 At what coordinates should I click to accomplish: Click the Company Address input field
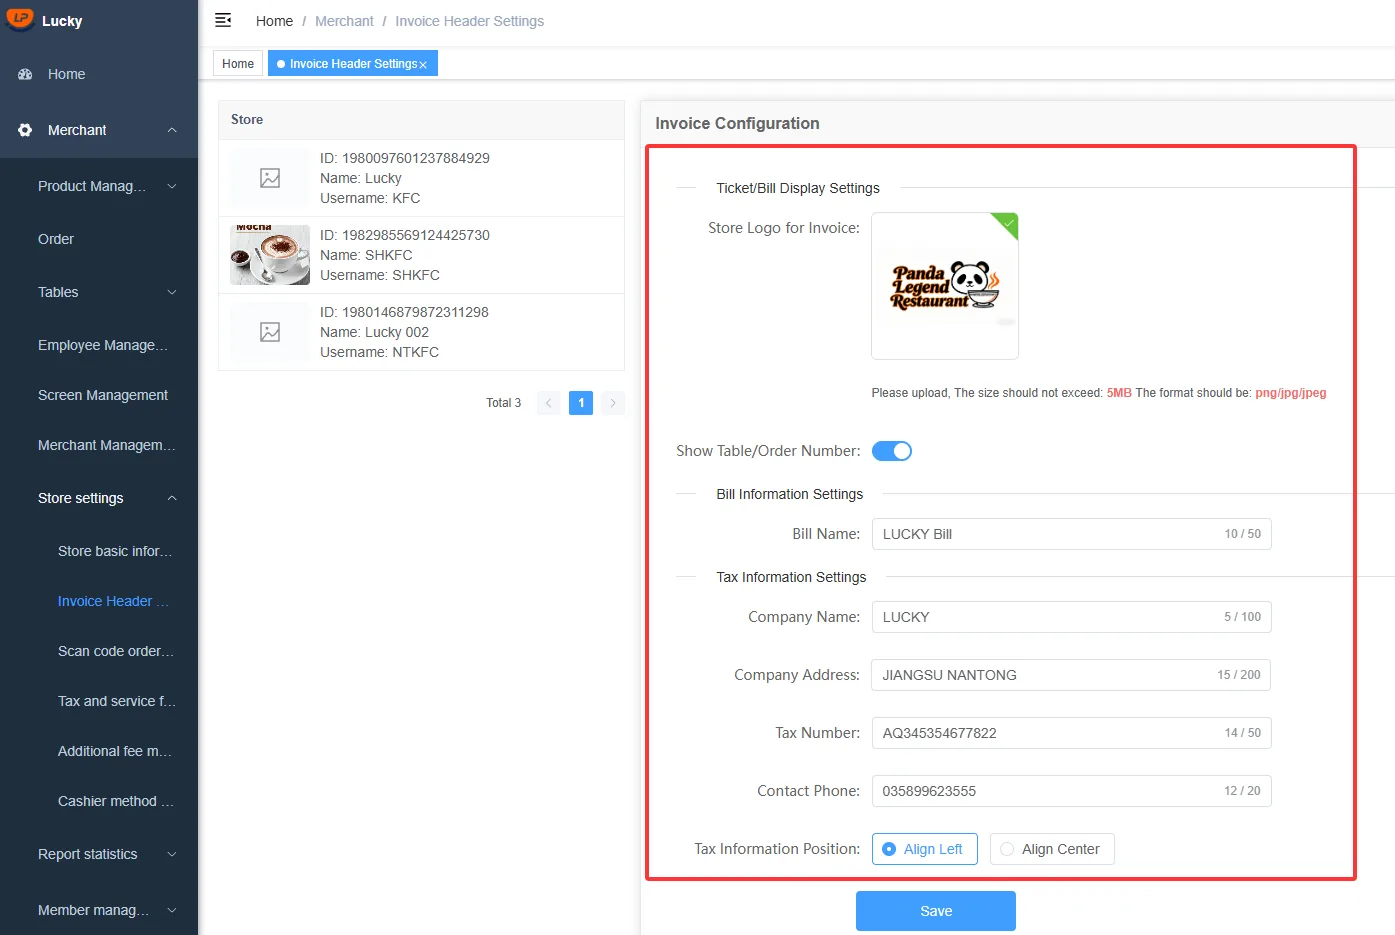(x=1071, y=675)
